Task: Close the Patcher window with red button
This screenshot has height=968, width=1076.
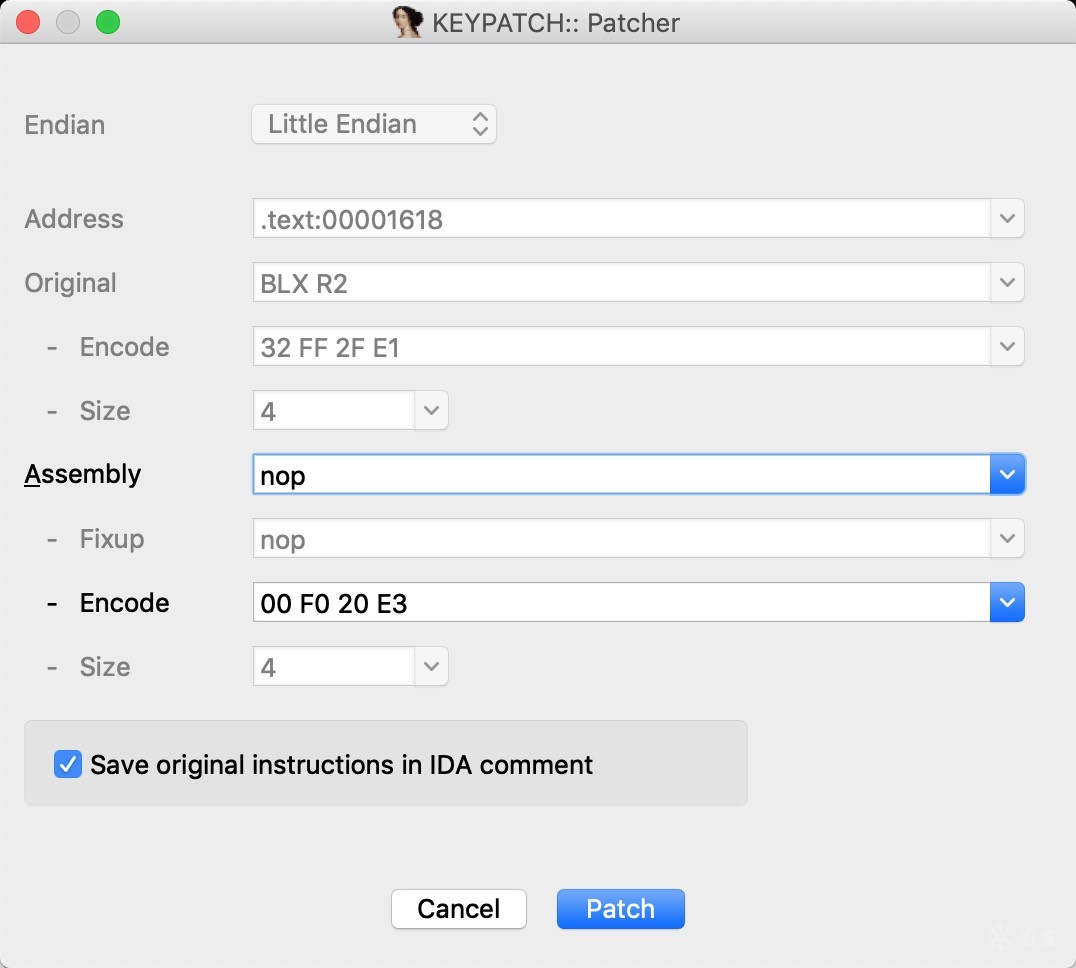Action: (x=28, y=22)
